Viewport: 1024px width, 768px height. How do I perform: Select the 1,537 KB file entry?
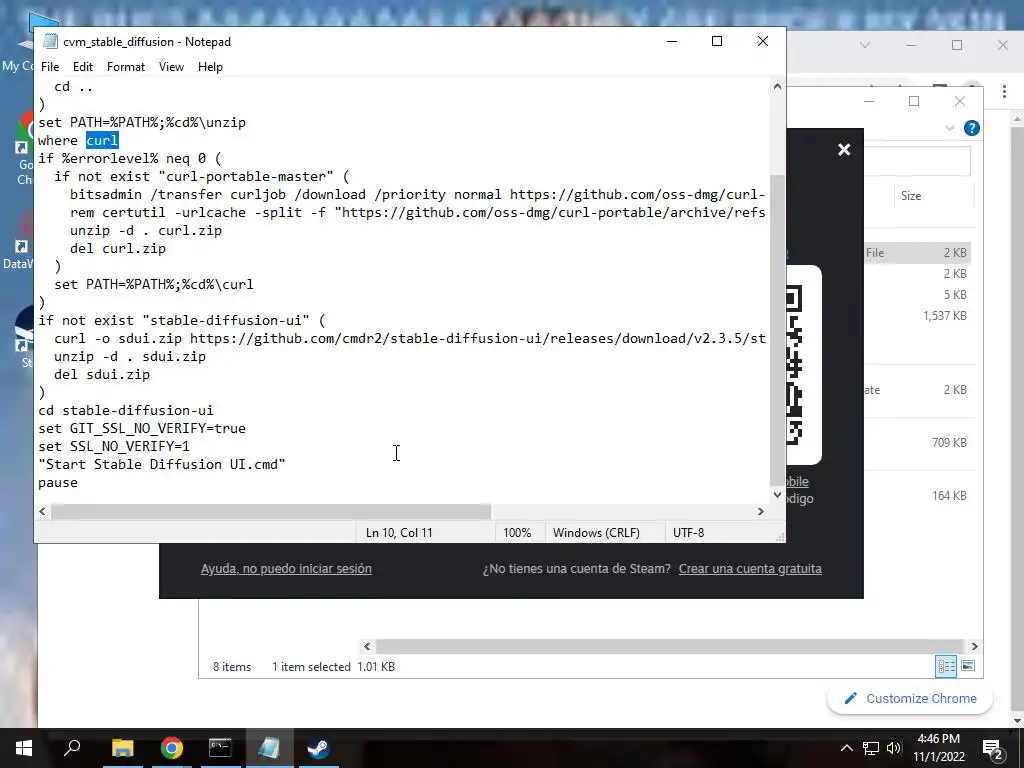point(944,316)
